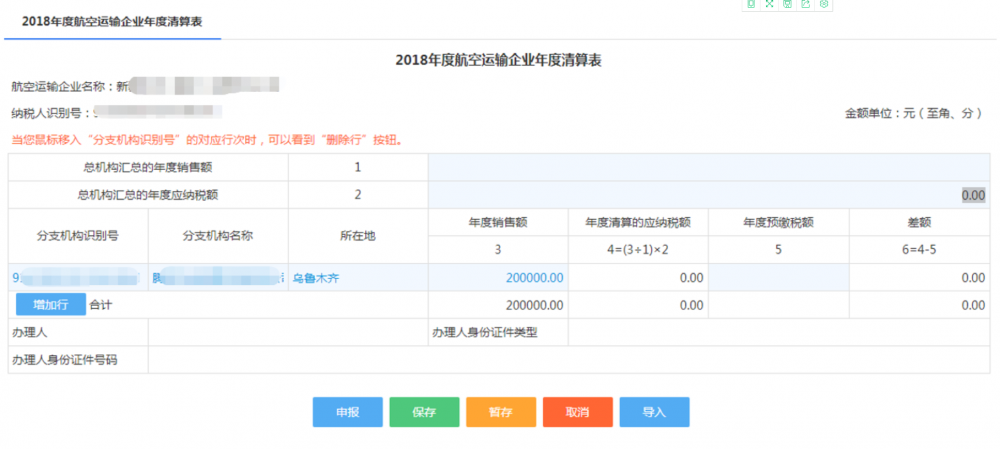Click the 导入 import button
Screen dimensions: 1000x449
click(654, 412)
